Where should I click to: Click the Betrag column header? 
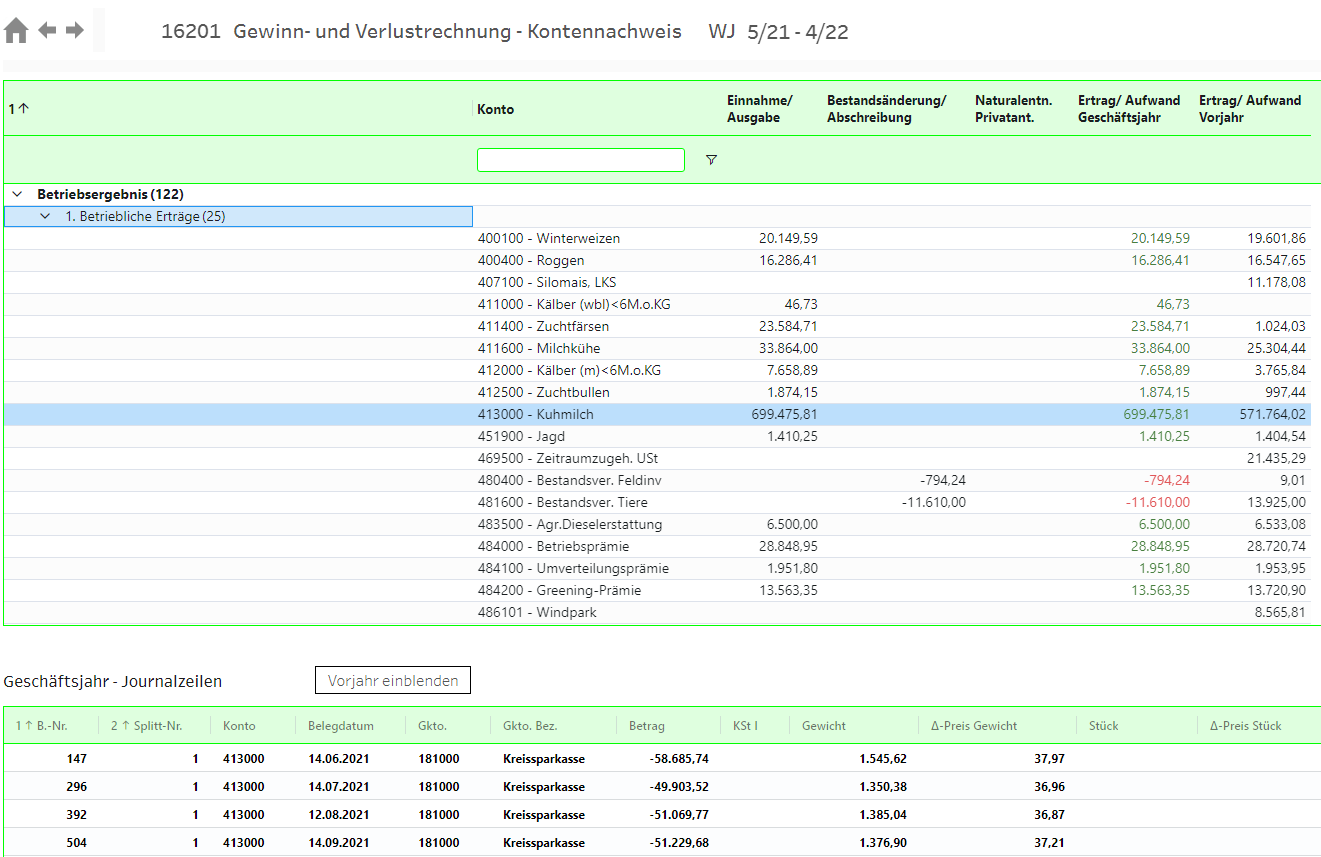click(x=646, y=726)
